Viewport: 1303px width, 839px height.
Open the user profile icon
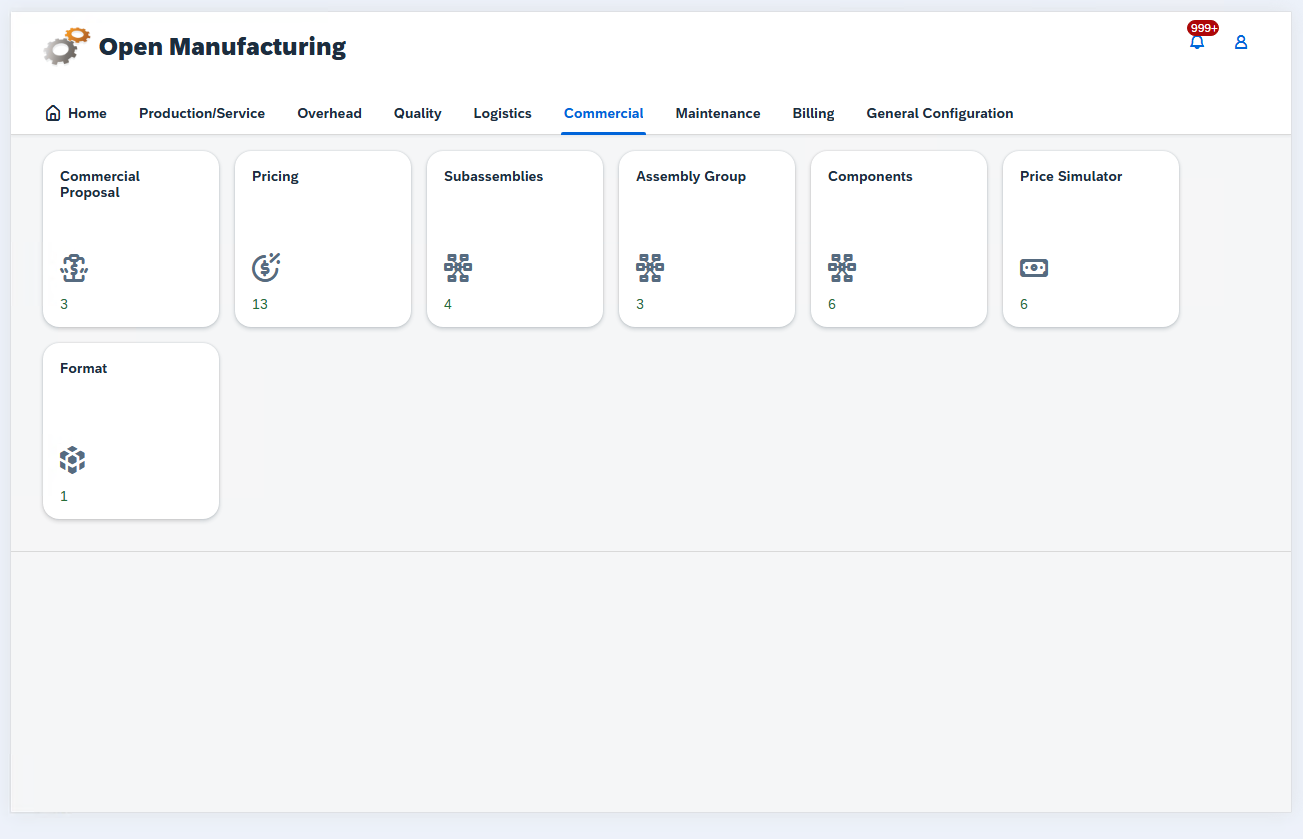coord(1241,42)
